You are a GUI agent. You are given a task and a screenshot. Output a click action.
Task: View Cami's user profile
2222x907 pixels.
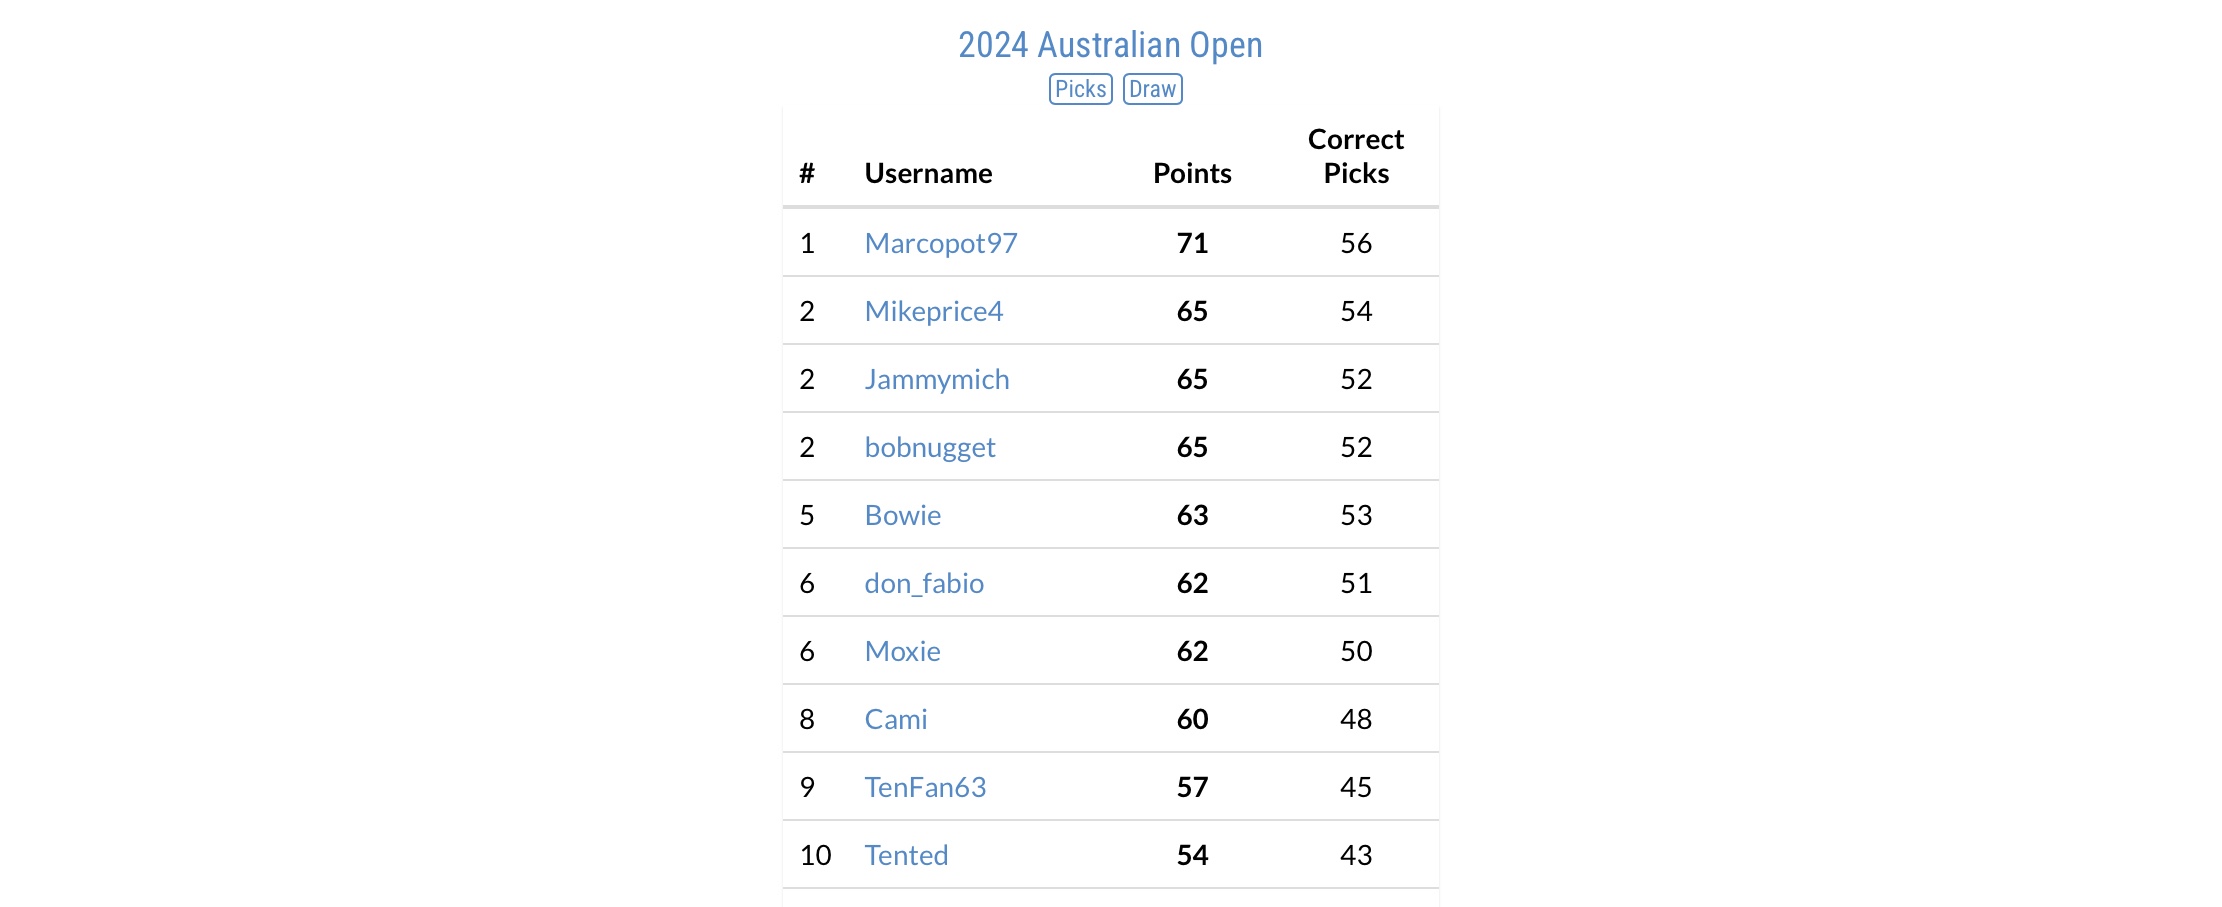pyautogui.click(x=895, y=719)
